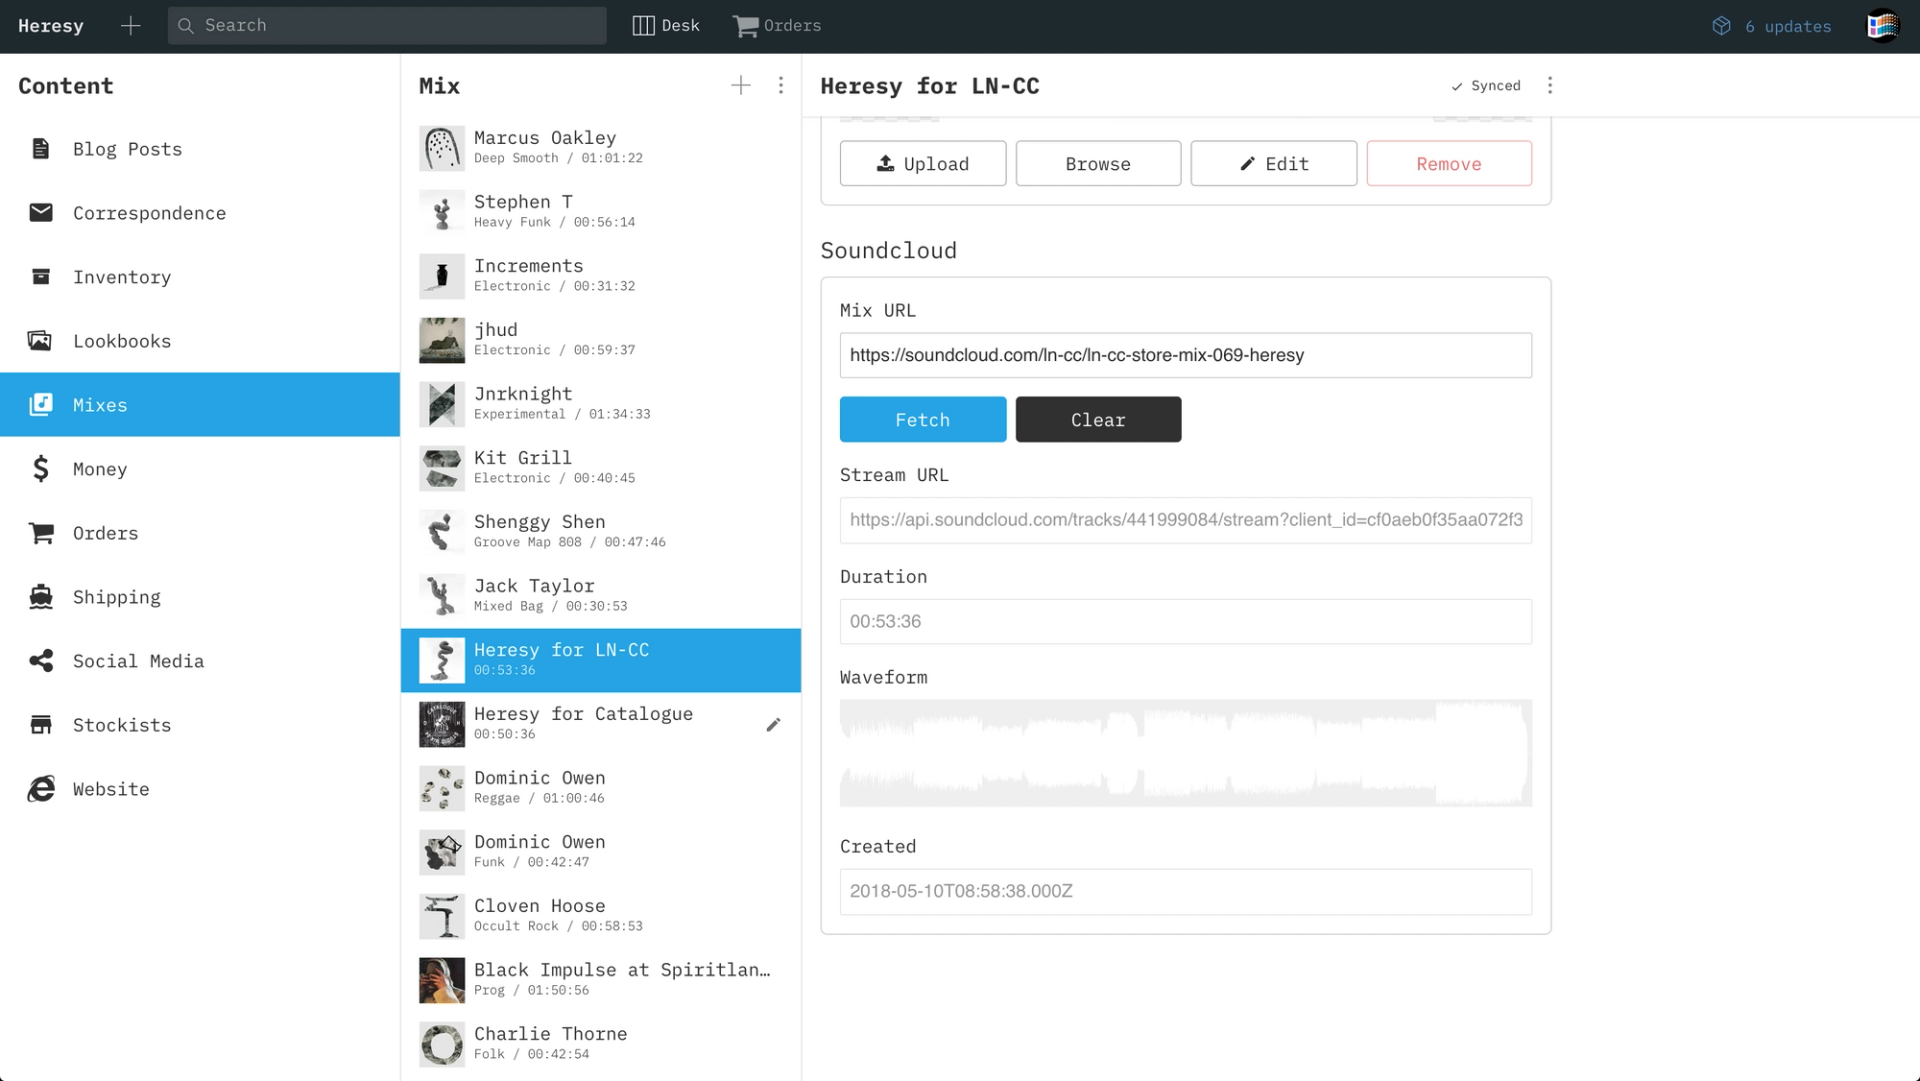The height and width of the screenshot is (1081, 1920).
Task: Go to Social Media content section
Action: [x=138, y=661]
